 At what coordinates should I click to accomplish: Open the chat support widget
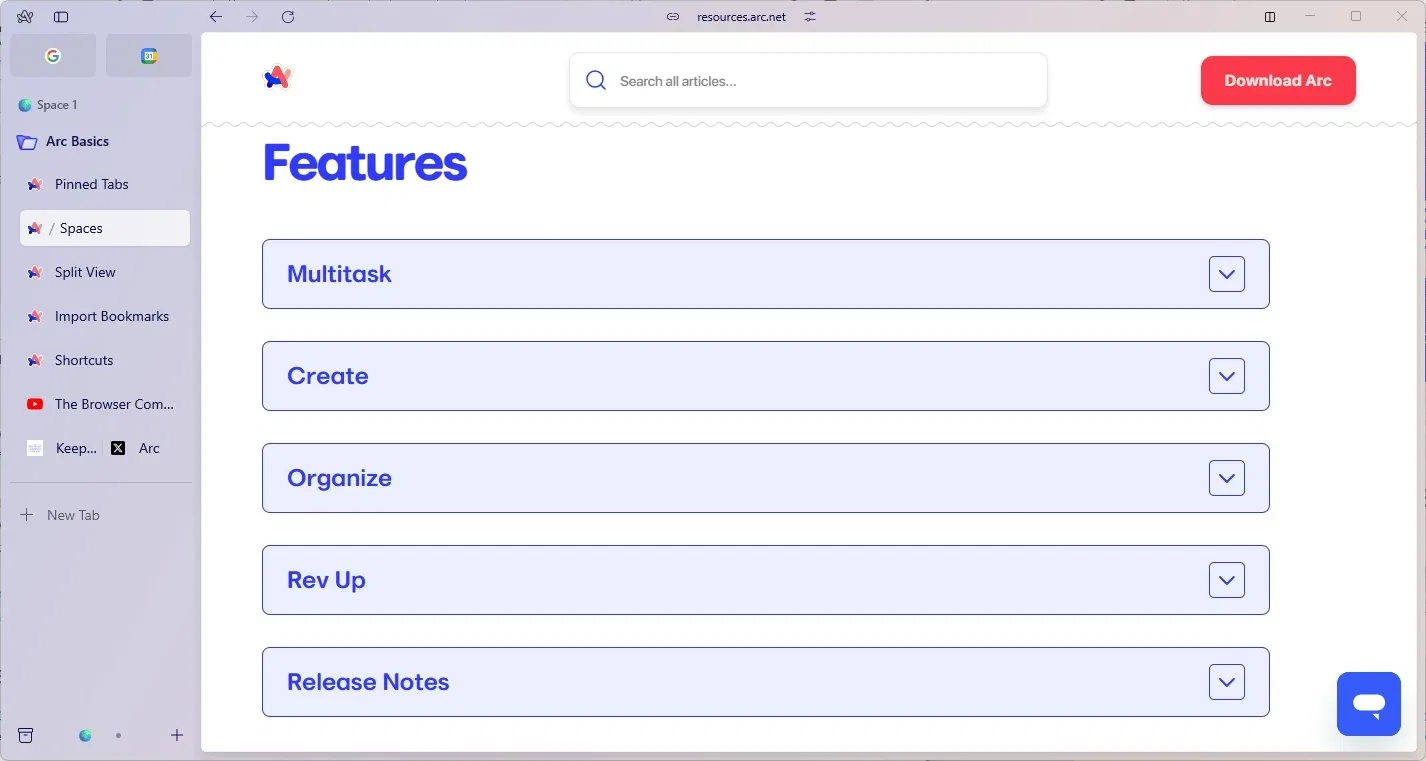1368,704
